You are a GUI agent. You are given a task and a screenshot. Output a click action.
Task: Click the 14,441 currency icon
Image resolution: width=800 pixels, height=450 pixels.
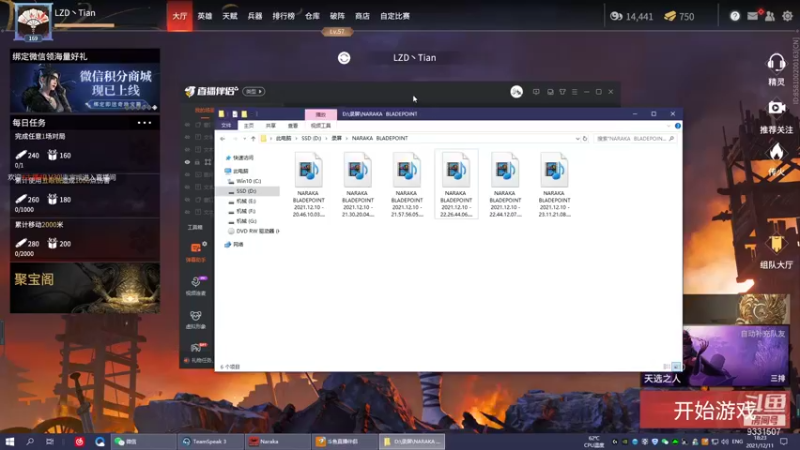pyautogui.click(x=616, y=16)
